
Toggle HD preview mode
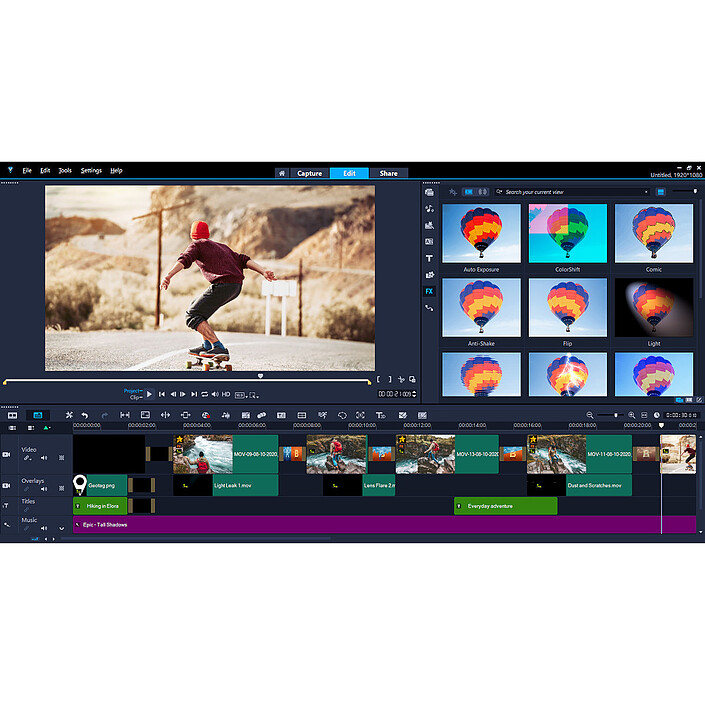tap(226, 394)
